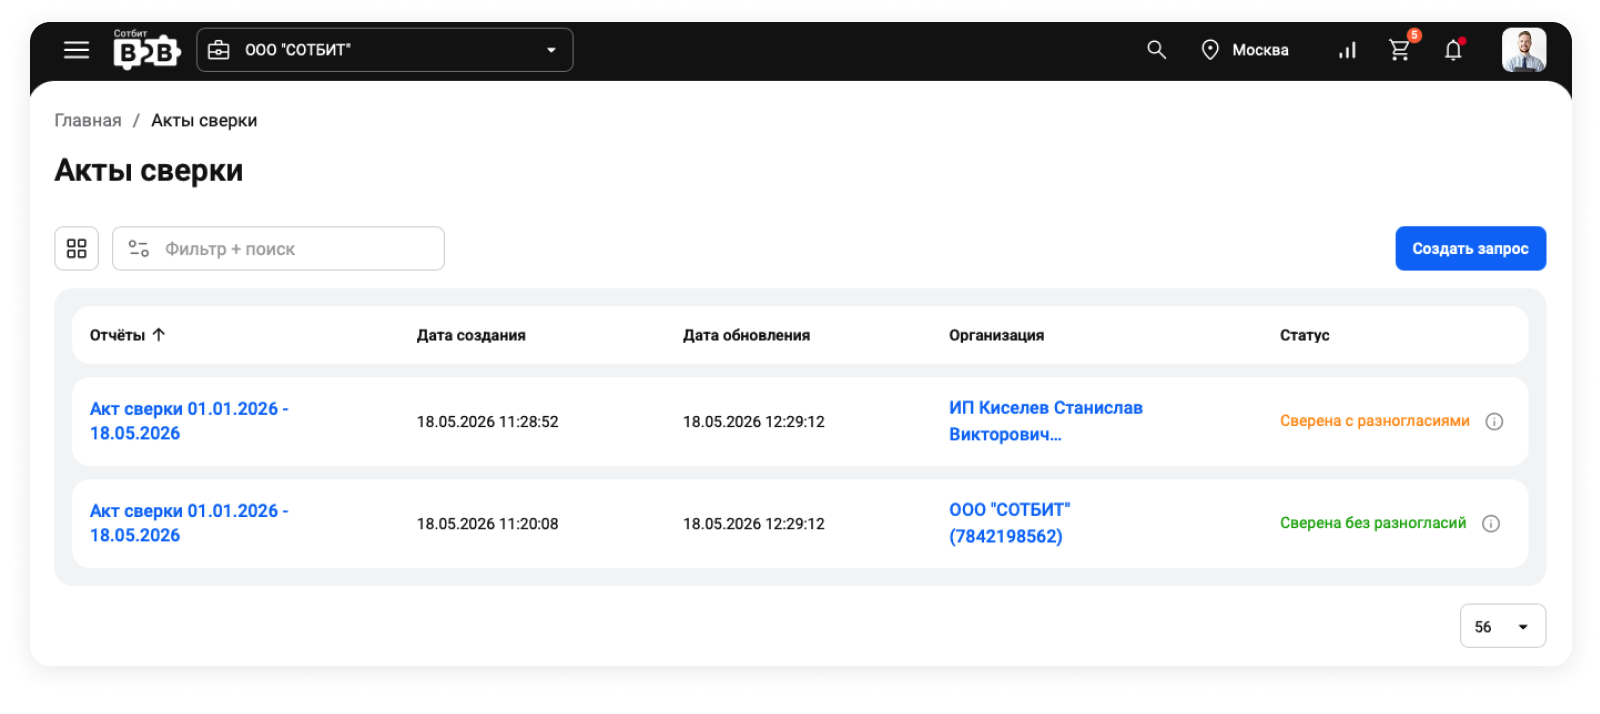Show info for Сверена с разногласиями status

(1494, 421)
